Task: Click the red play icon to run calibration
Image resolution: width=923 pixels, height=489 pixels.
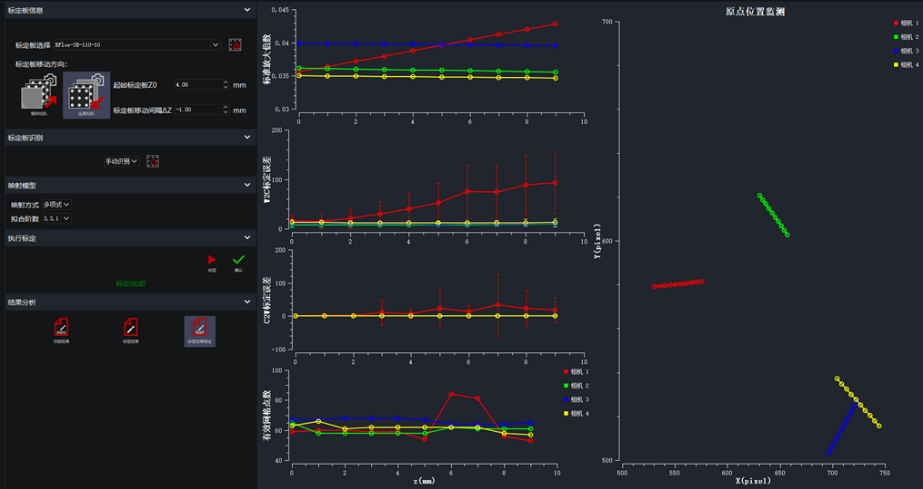Action: [x=212, y=259]
